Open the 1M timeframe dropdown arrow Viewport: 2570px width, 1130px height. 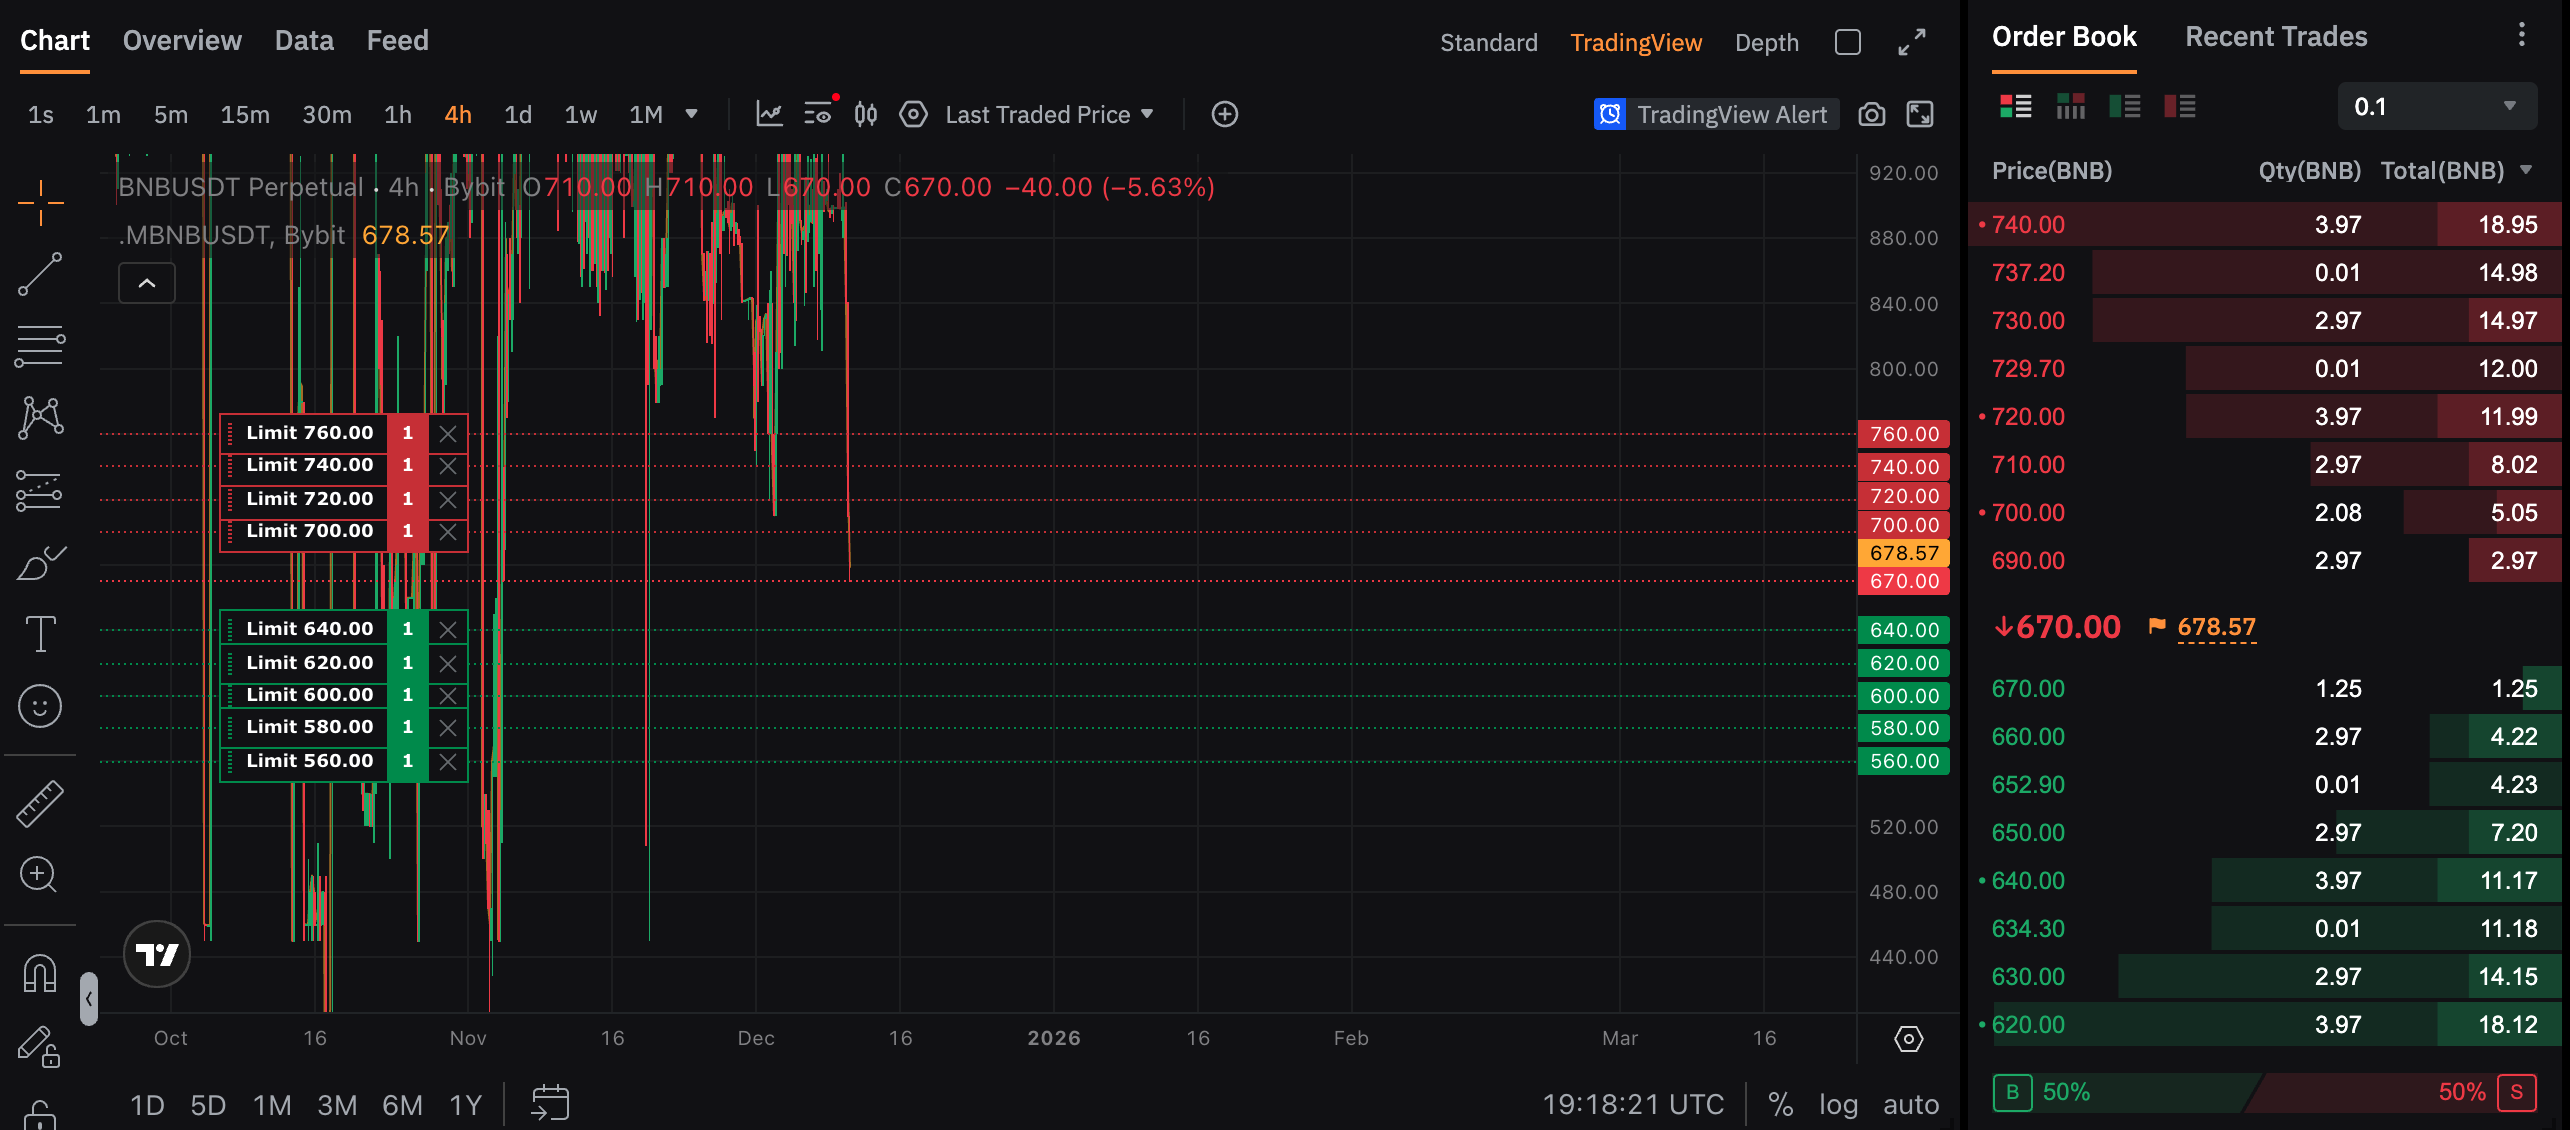coord(693,114)
